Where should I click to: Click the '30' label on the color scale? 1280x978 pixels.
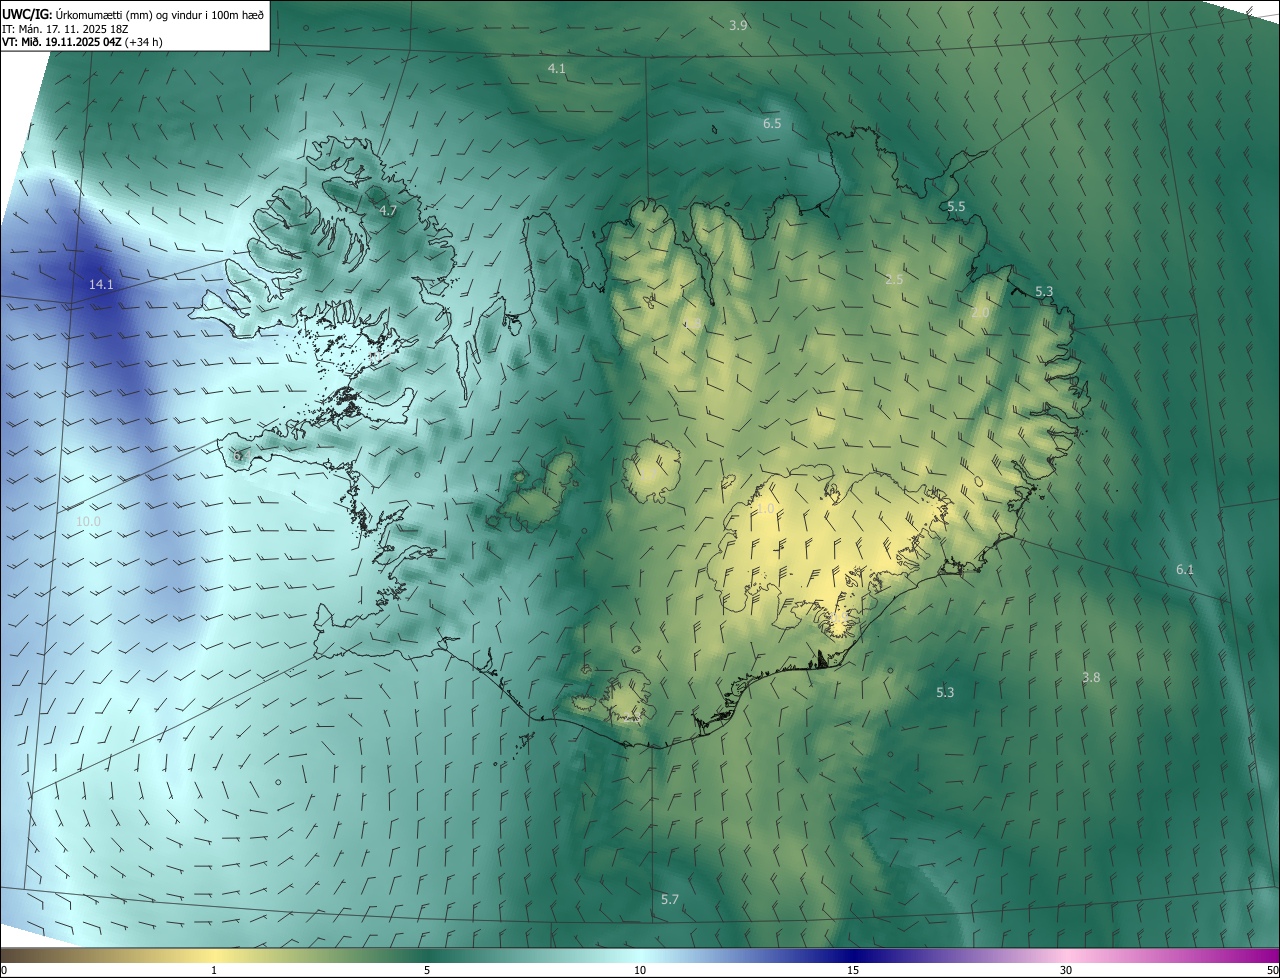[1066, 971]
